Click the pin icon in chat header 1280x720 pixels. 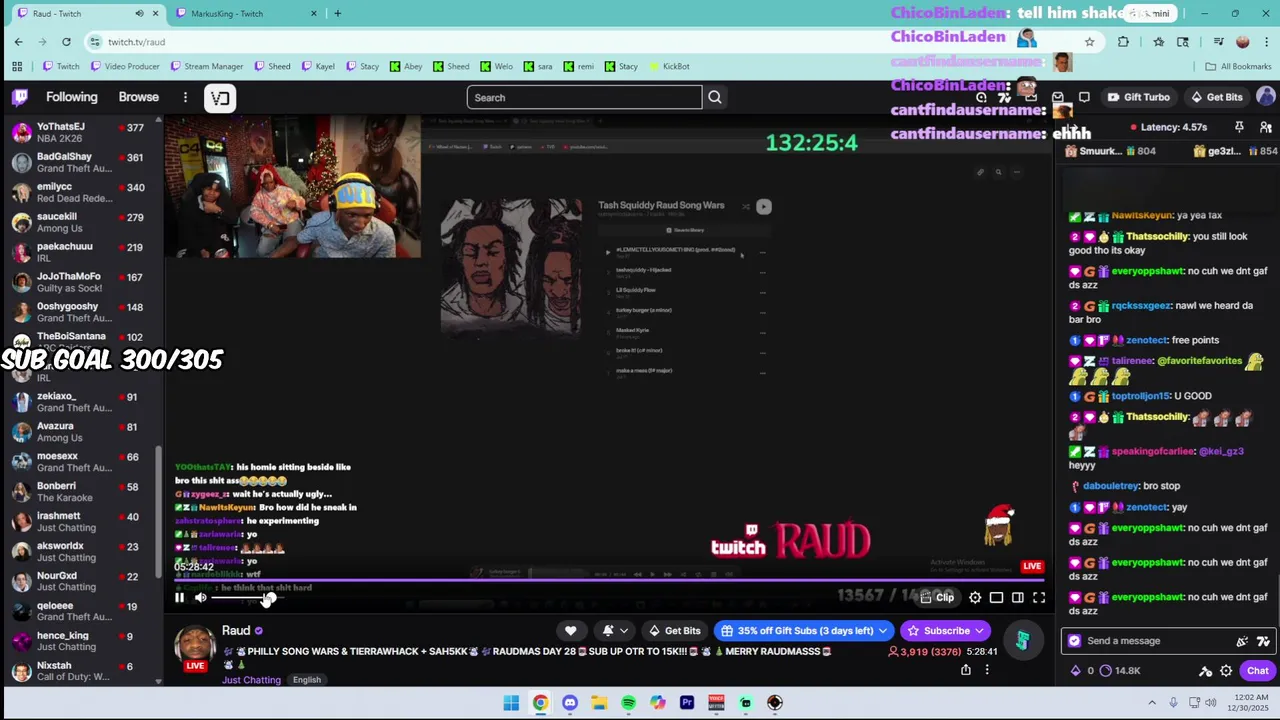1239,127
